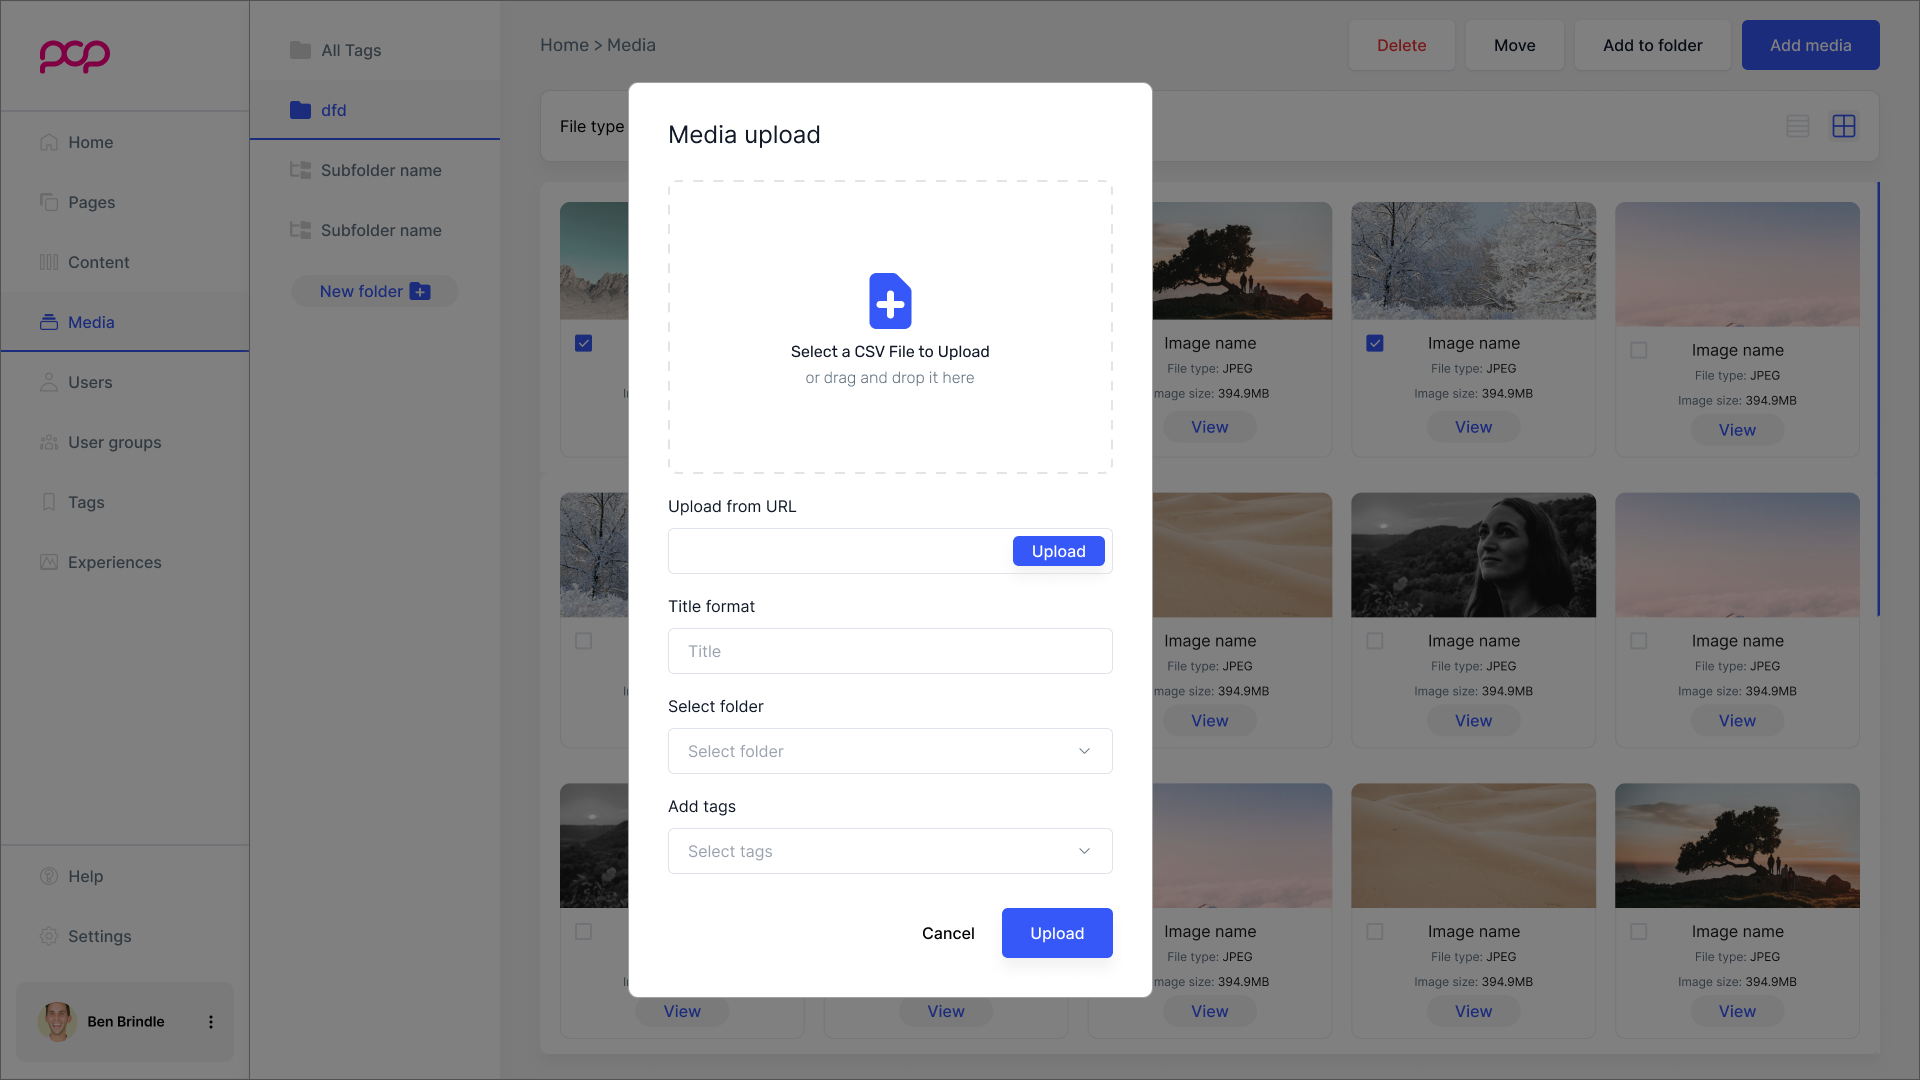Click the vertical scrollbar of media grid
This screenshot has width=1920, height=1080.
(x=1879, y=400)
